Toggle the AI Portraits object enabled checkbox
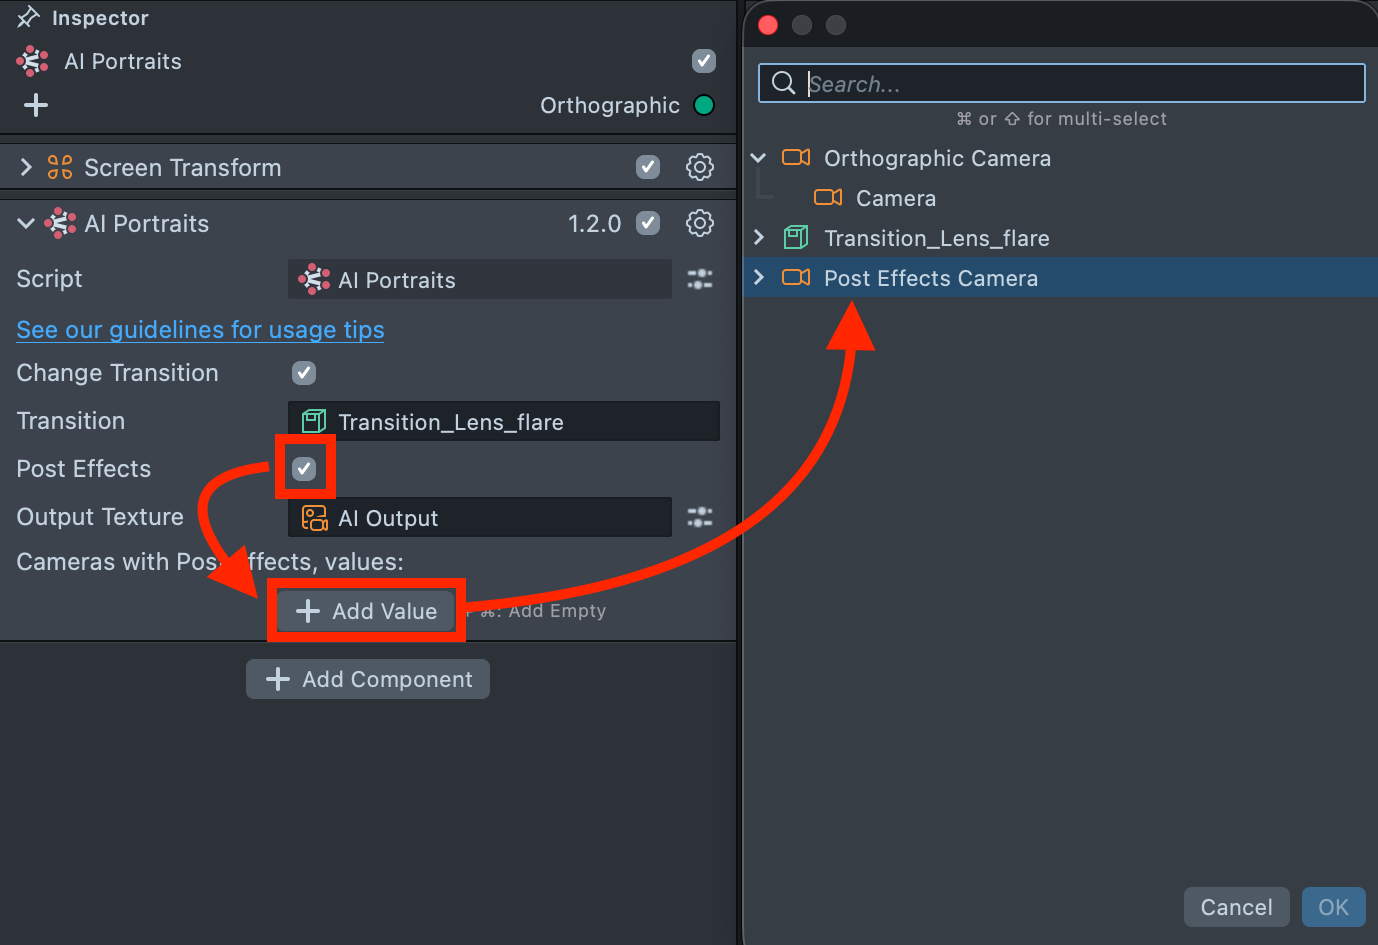The image size is (1378, 945). (703, 61)
